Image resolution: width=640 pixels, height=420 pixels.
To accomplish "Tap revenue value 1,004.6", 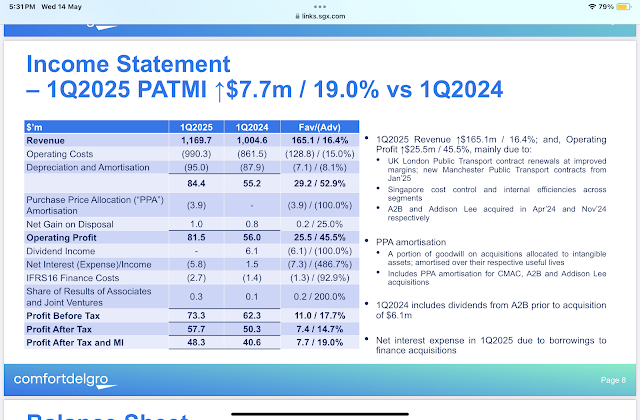I will [252, 140].
